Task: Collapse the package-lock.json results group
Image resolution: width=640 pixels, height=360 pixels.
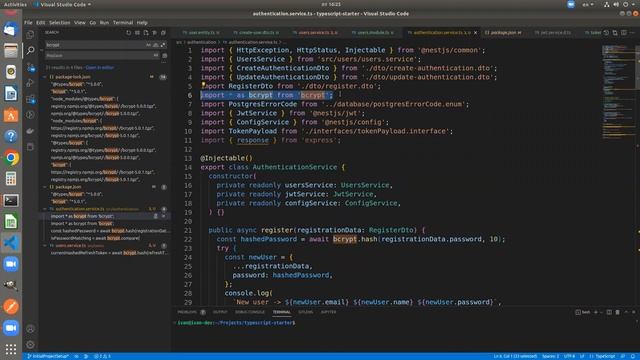Action: [45, 77]
